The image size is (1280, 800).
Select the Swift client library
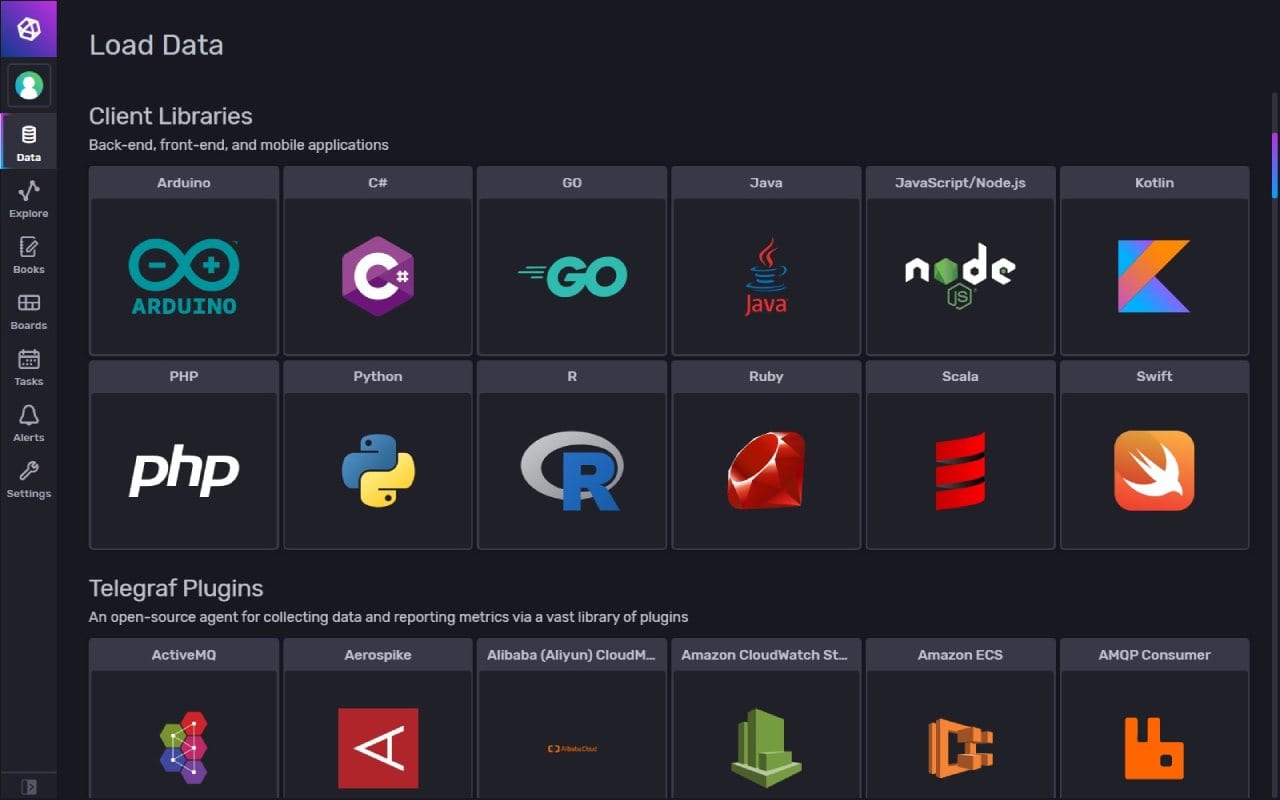pyautogui.click(x=1154, y=456)
